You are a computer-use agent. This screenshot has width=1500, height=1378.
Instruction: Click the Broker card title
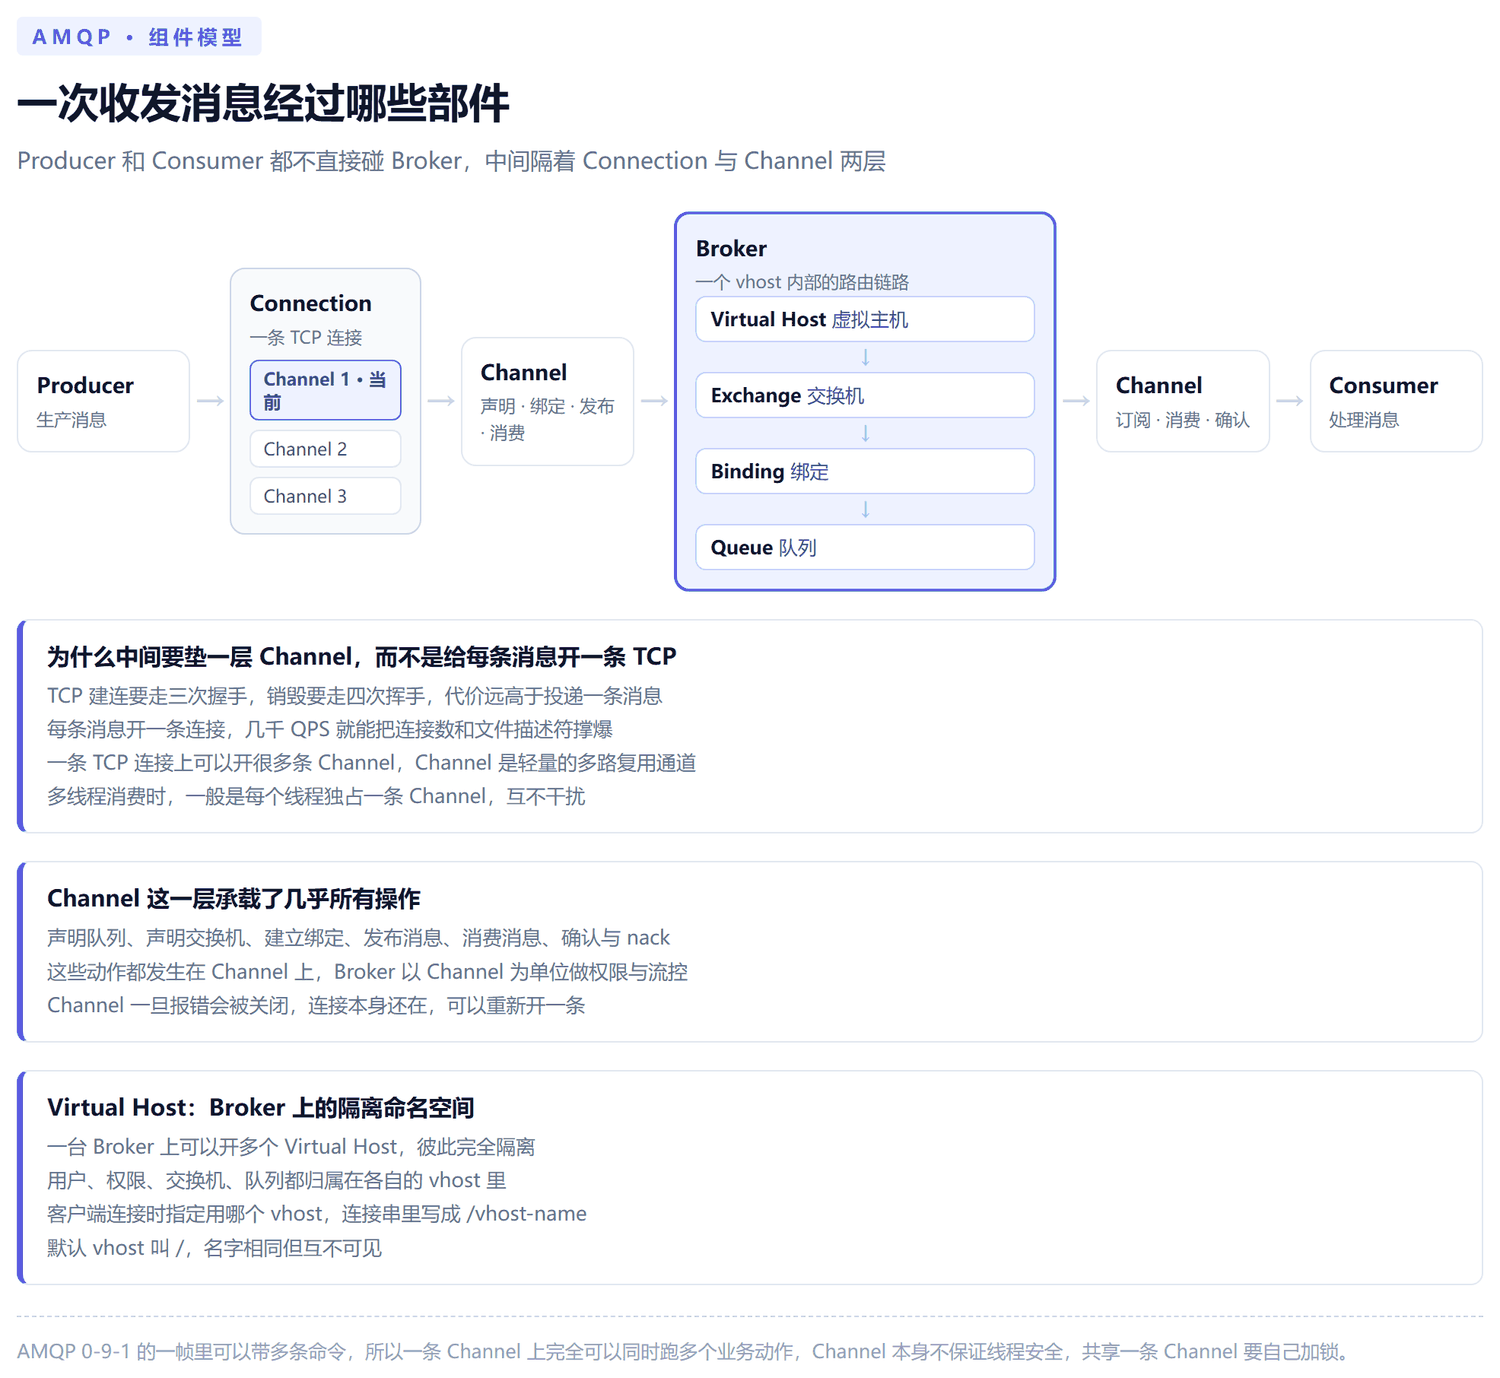(731, 248)
